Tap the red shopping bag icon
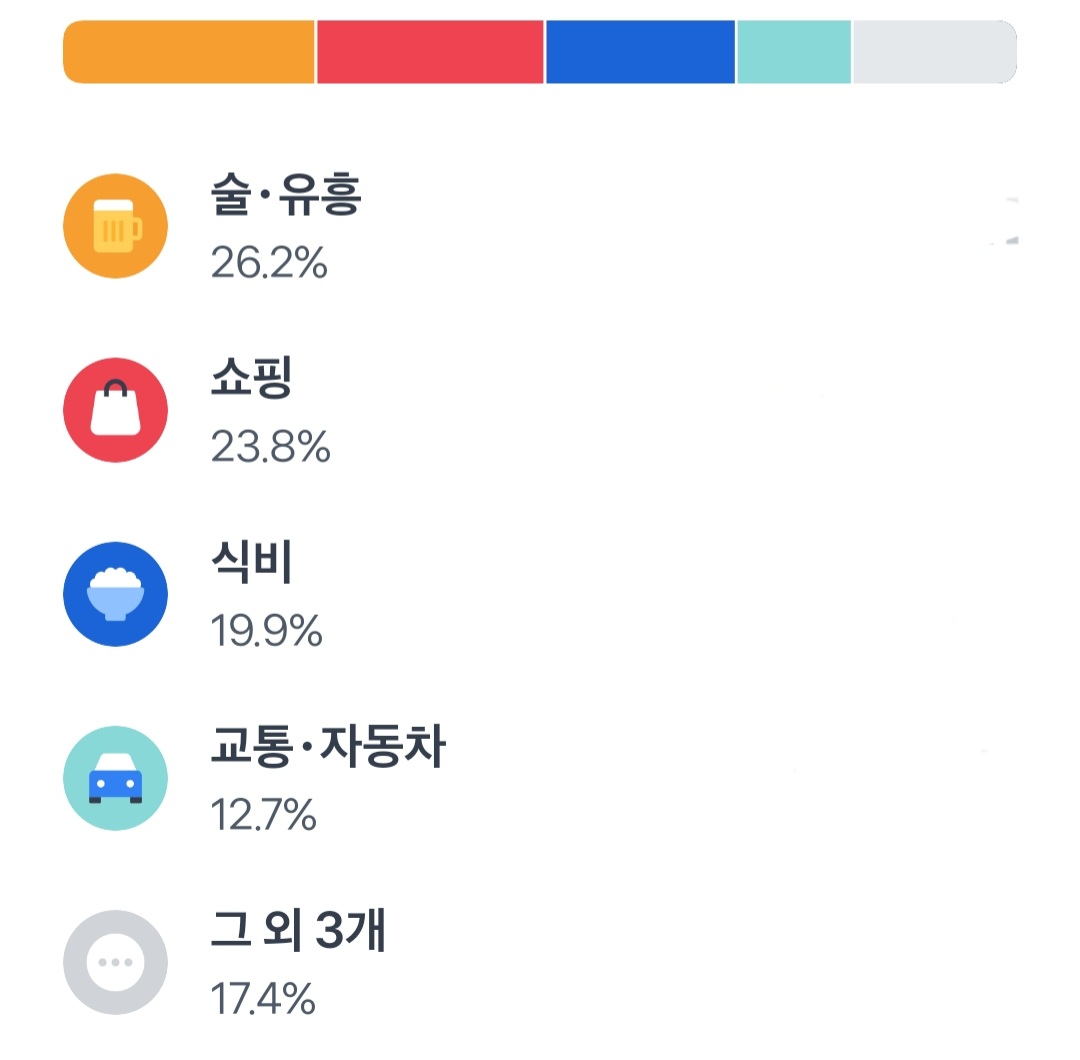The width and height of the screenshot is (1080, 1060). coord(115,410)
